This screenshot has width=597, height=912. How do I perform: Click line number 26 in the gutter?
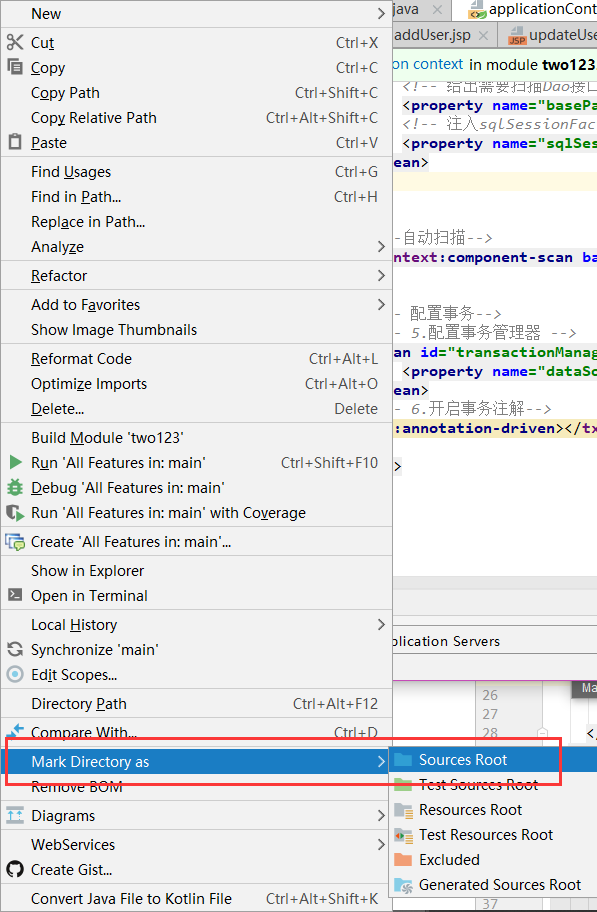(490, 694)
